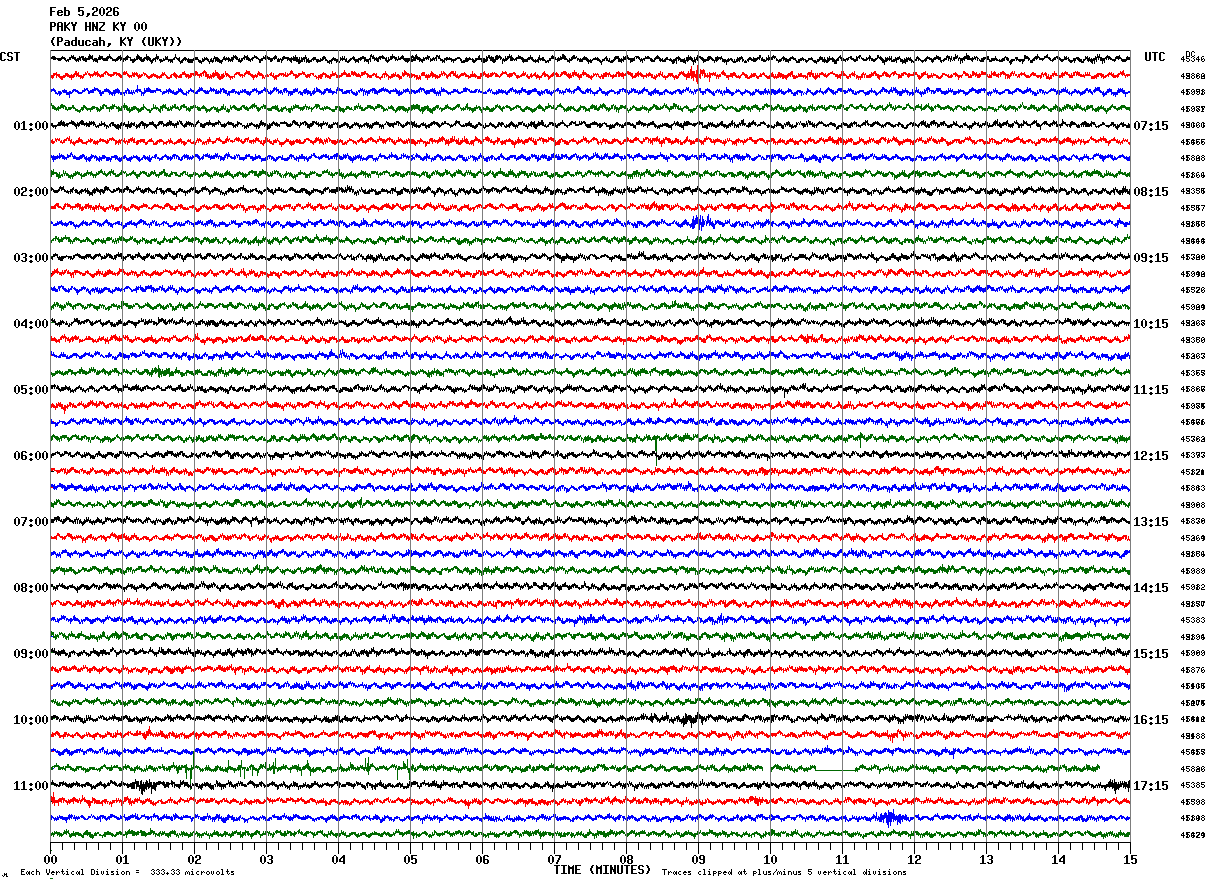Click the "CST" timezone label
1210x886 pixels.
coord(10,57)
